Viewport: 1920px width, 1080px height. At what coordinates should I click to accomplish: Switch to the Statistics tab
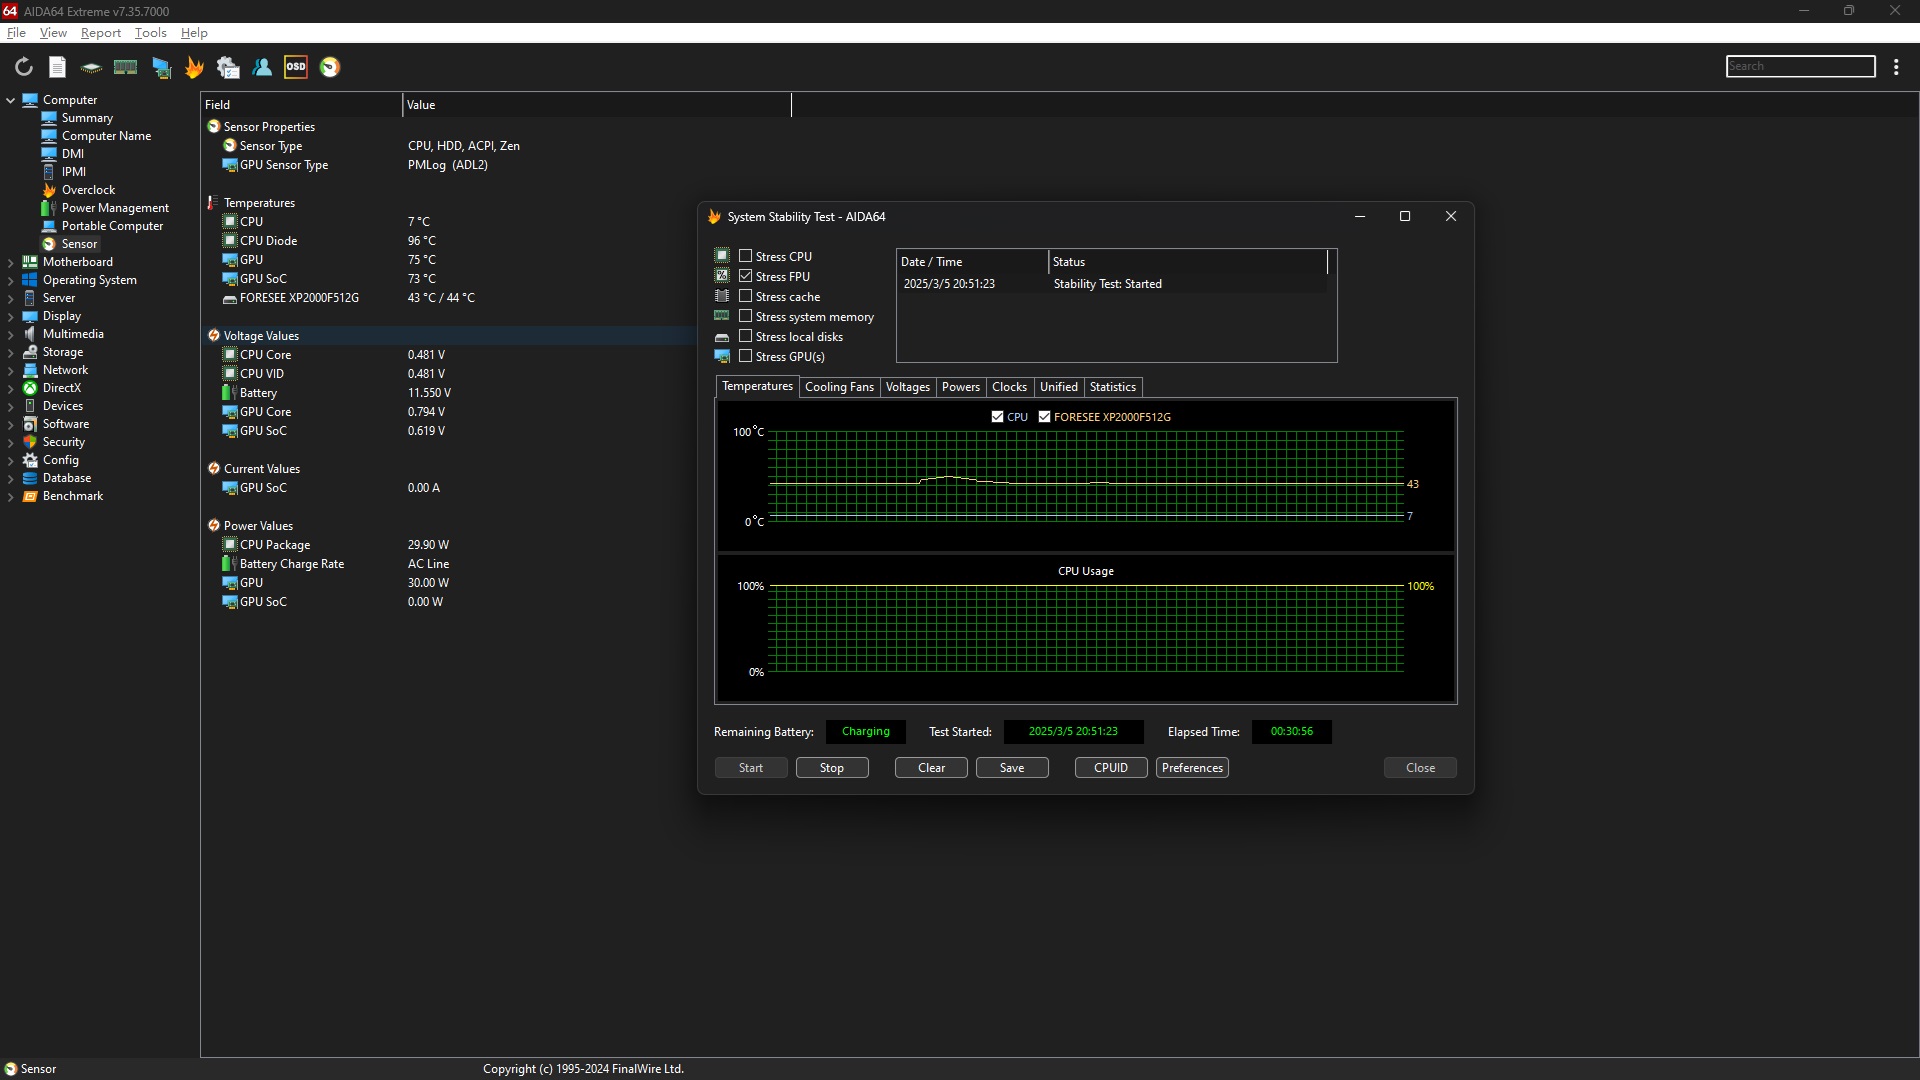[1113, 387]
